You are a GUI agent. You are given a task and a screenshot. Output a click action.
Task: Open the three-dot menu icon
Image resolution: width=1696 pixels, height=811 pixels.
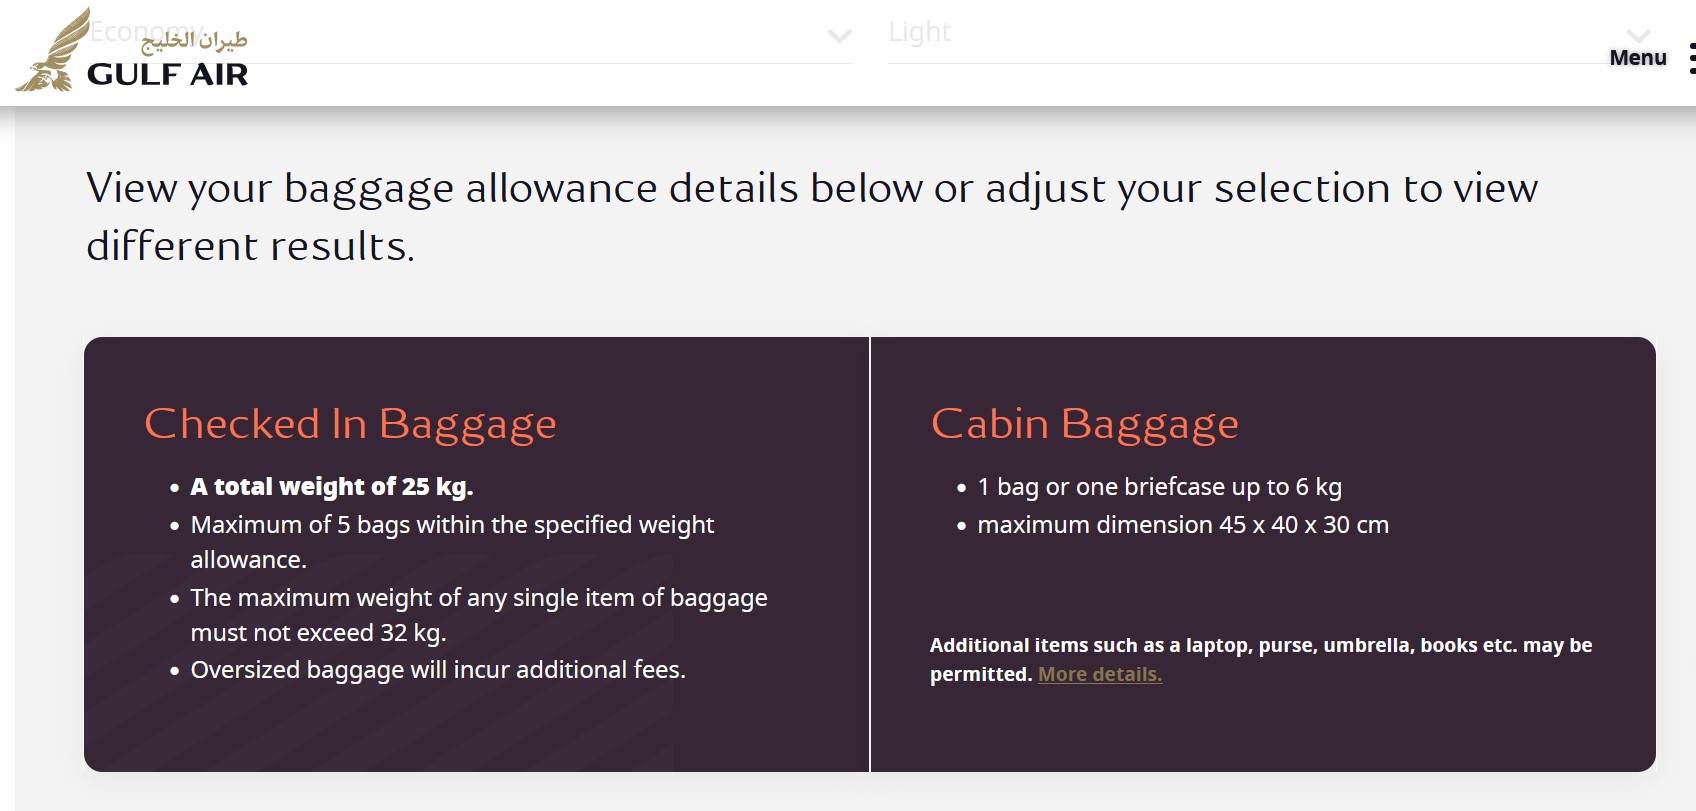point(1690,58)
